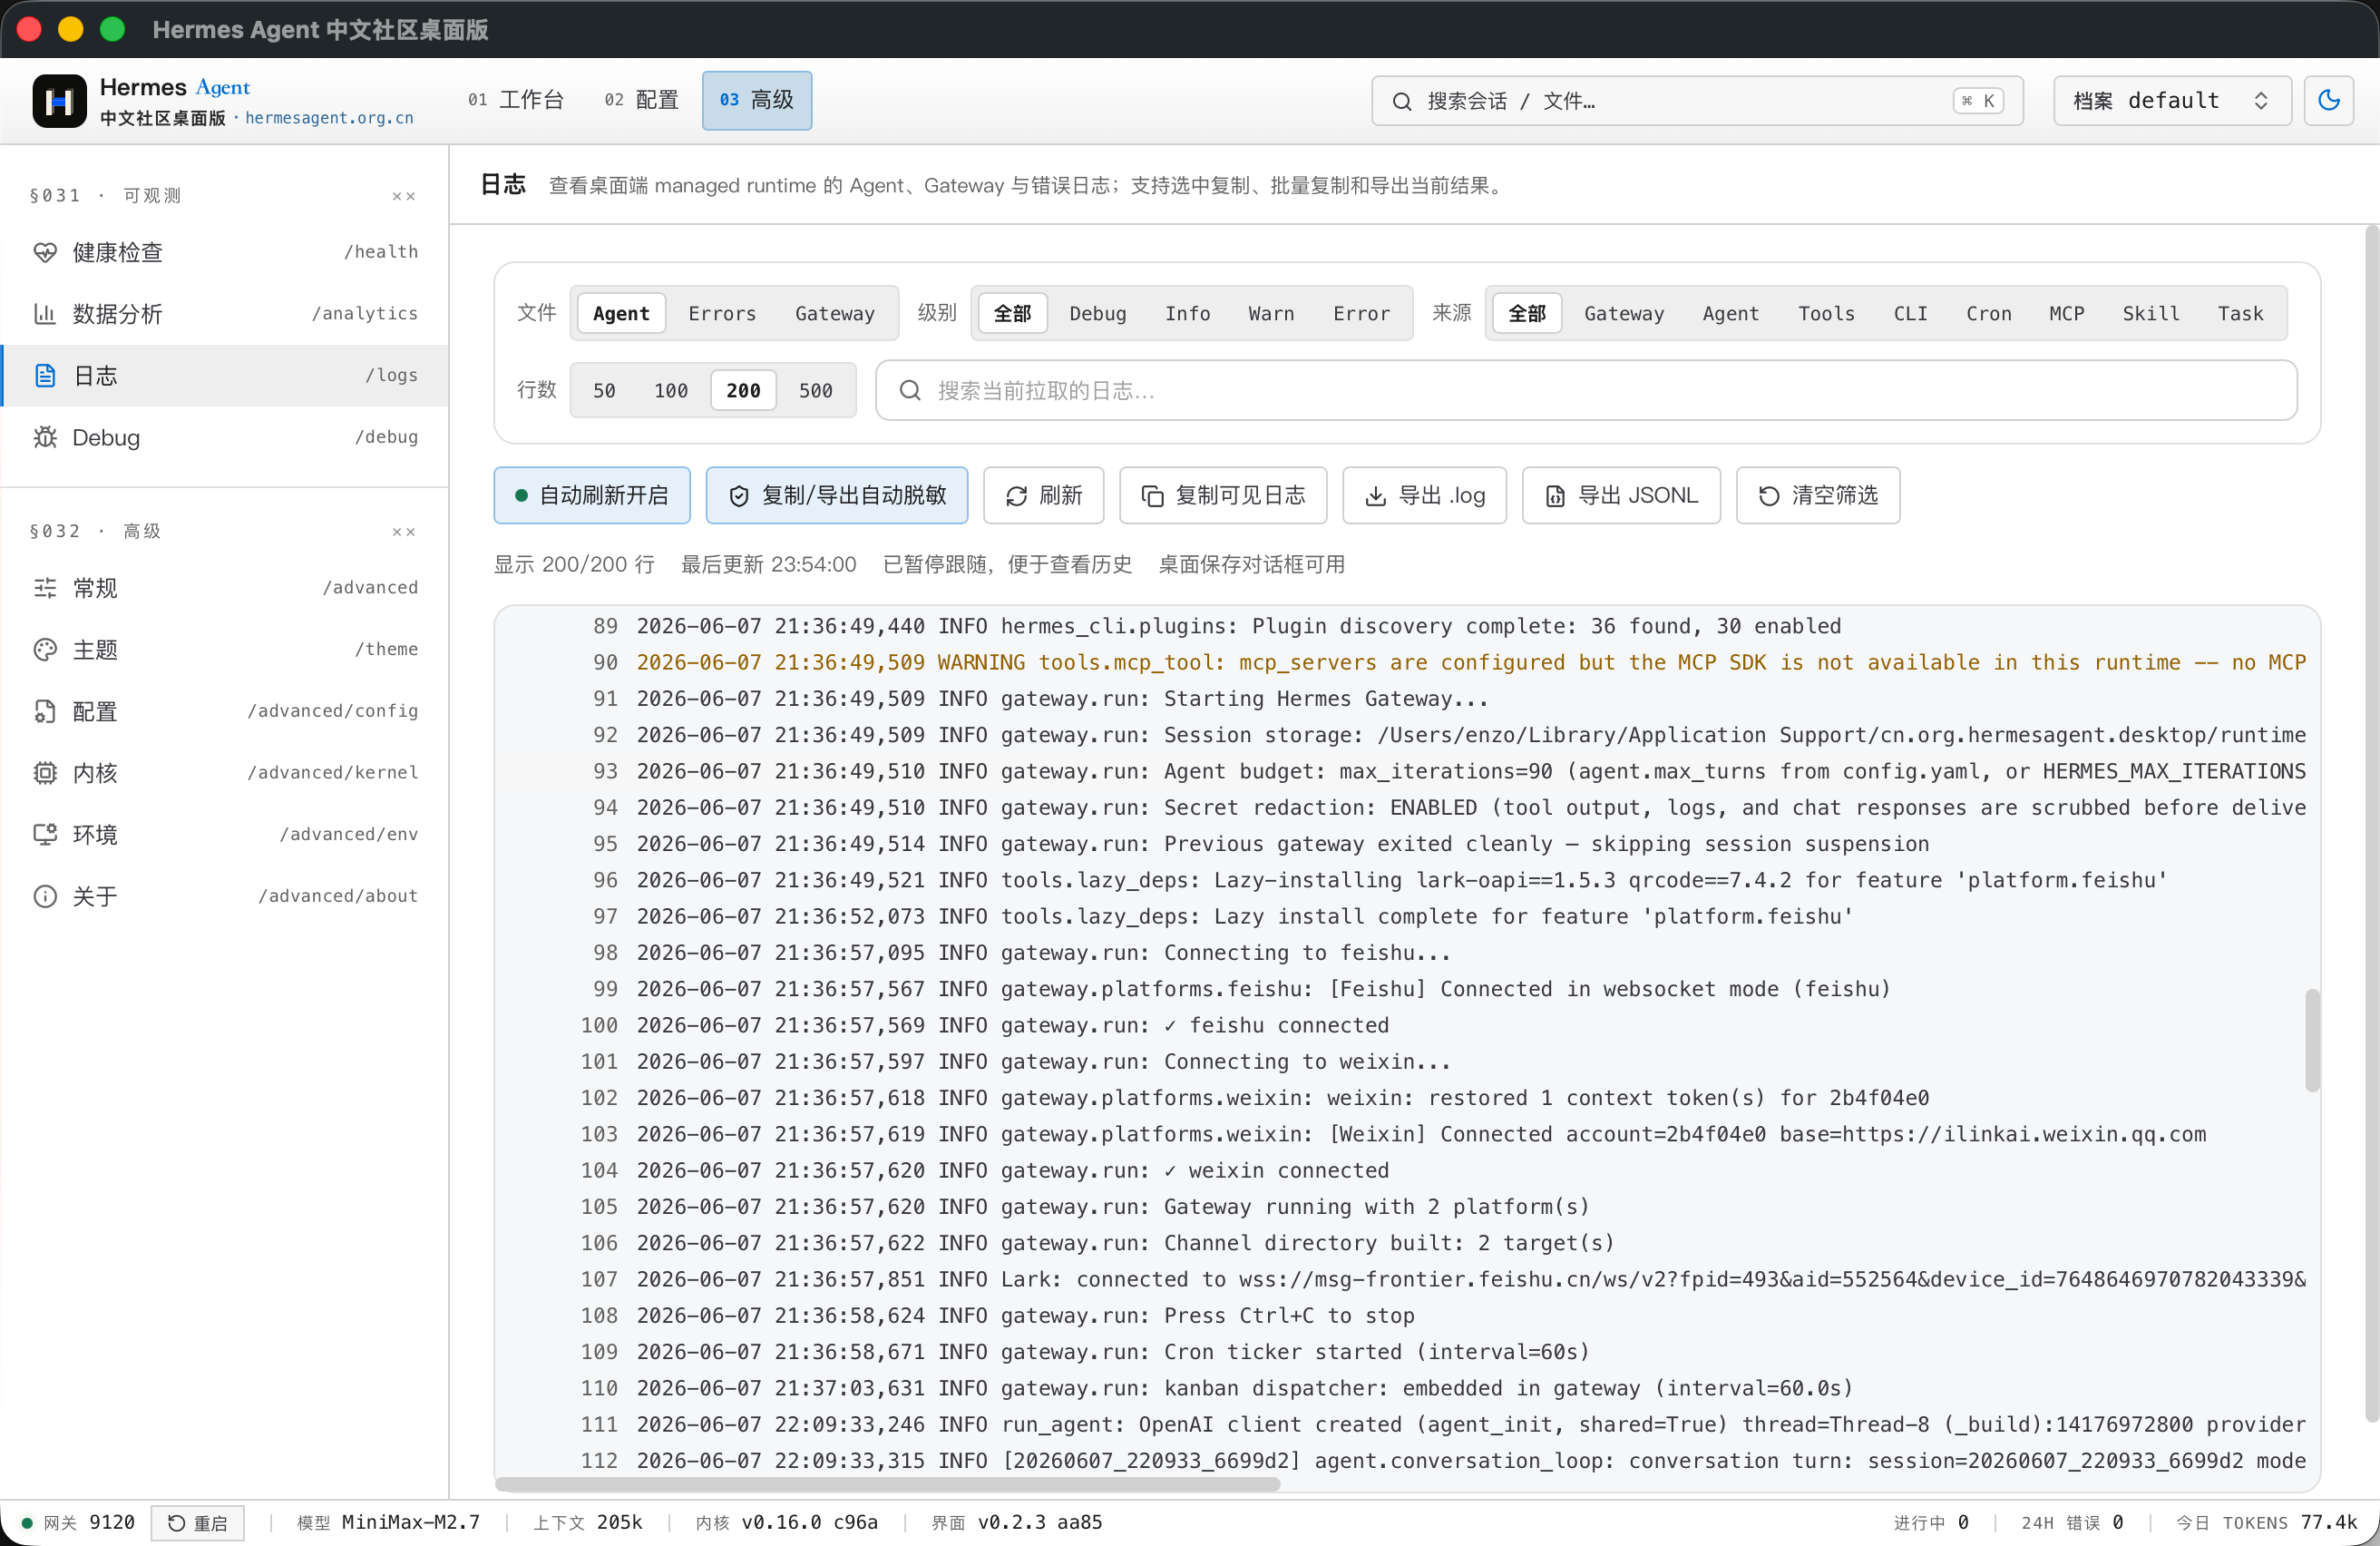
Task: Click the monitor icon for 环境
Action: tap(45, 835)
